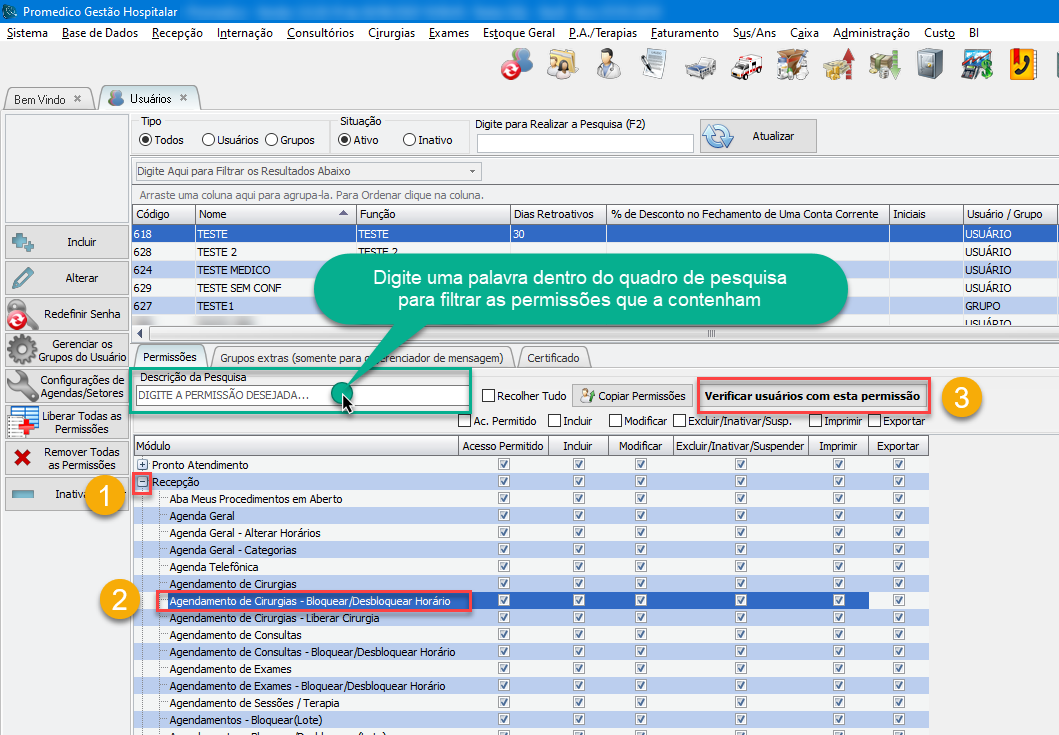The image size is (1059, 735).
Task: Open the Faturamento menu
Action: (x=684, y=33)
